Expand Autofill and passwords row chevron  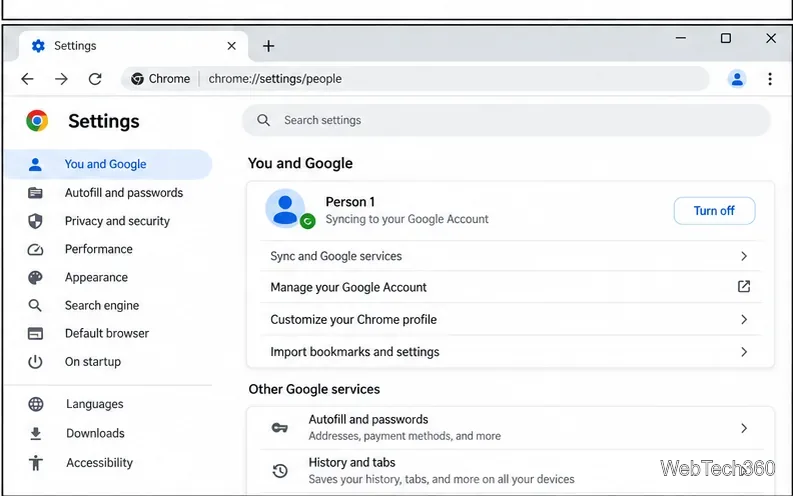[743, 428]
